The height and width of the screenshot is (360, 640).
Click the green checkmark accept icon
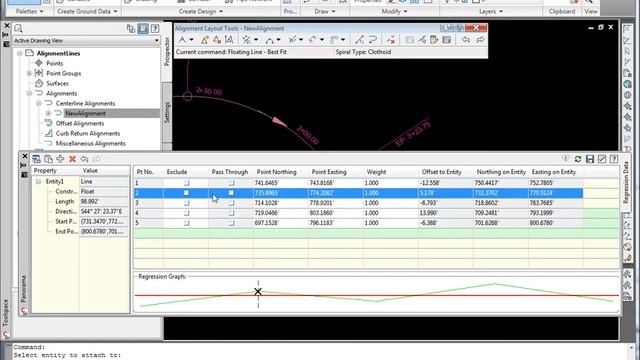tap(602, 159)
